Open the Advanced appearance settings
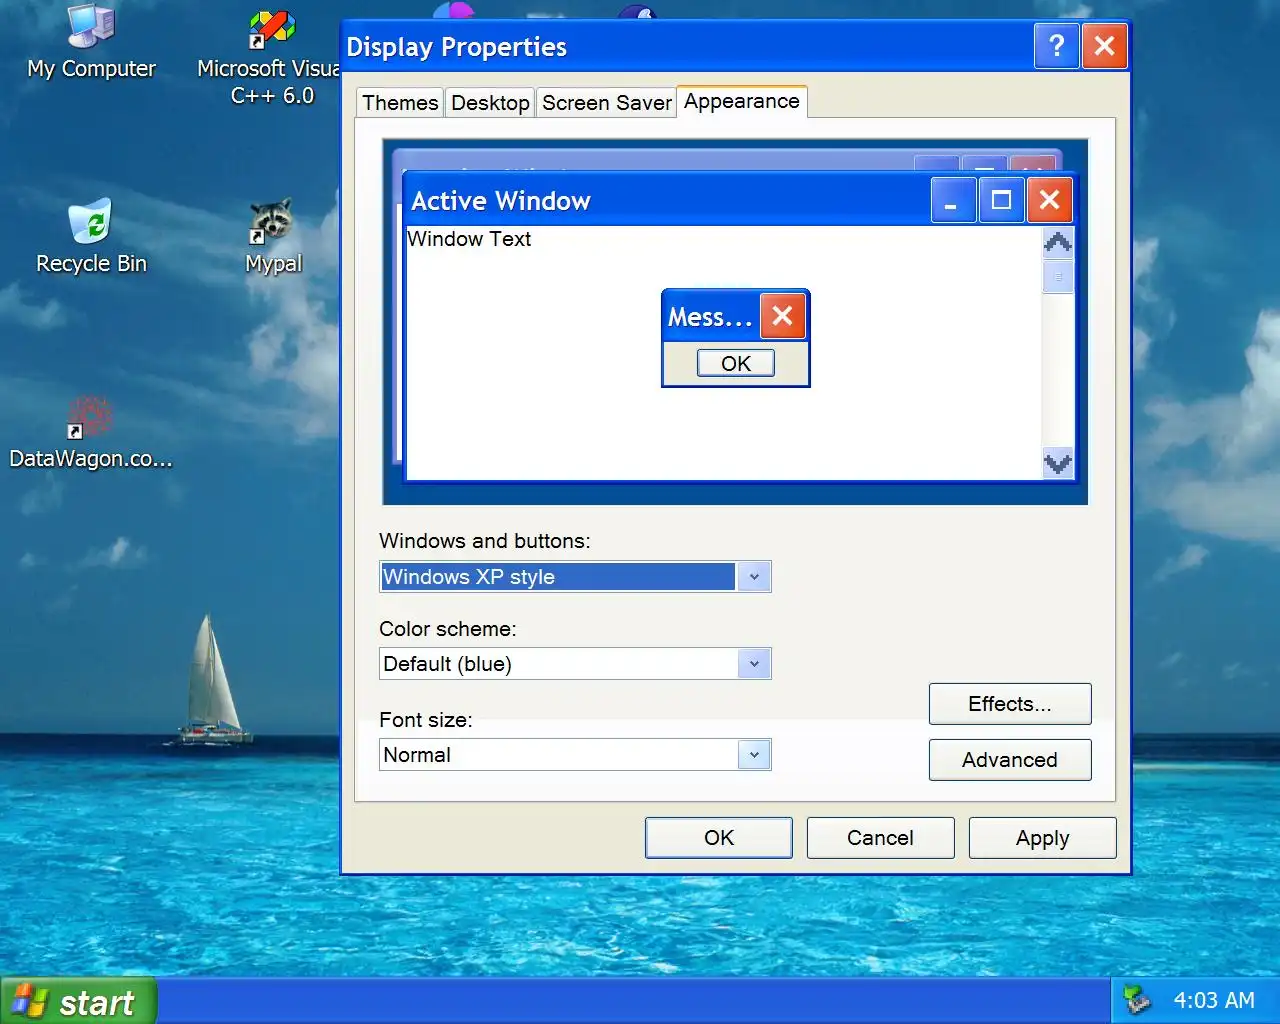 [x=1010, y=760]
